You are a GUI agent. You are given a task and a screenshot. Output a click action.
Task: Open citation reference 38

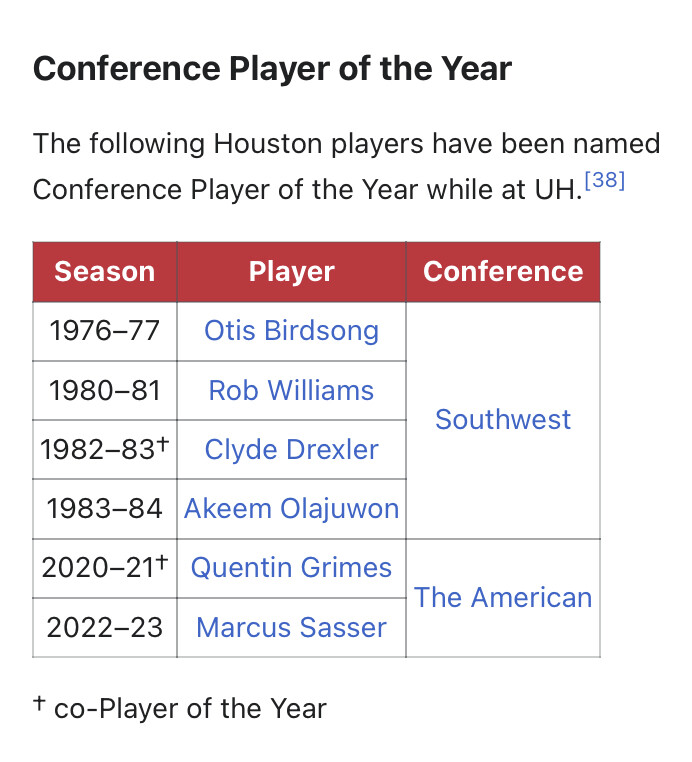pyautogui.click(x=605, y=180)
